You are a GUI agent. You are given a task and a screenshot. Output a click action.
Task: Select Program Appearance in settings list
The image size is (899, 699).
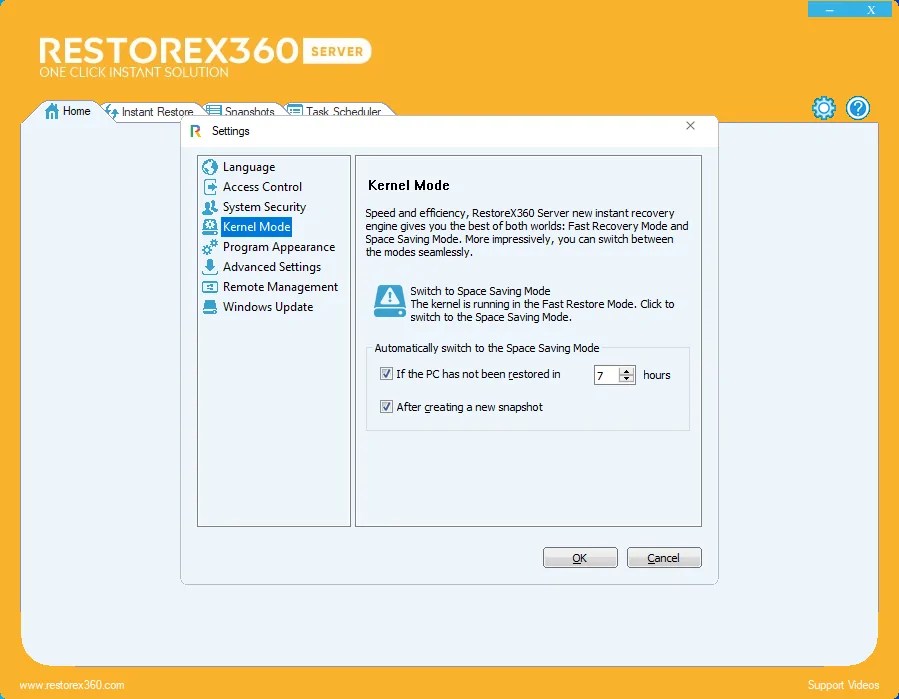click(279, 247)
